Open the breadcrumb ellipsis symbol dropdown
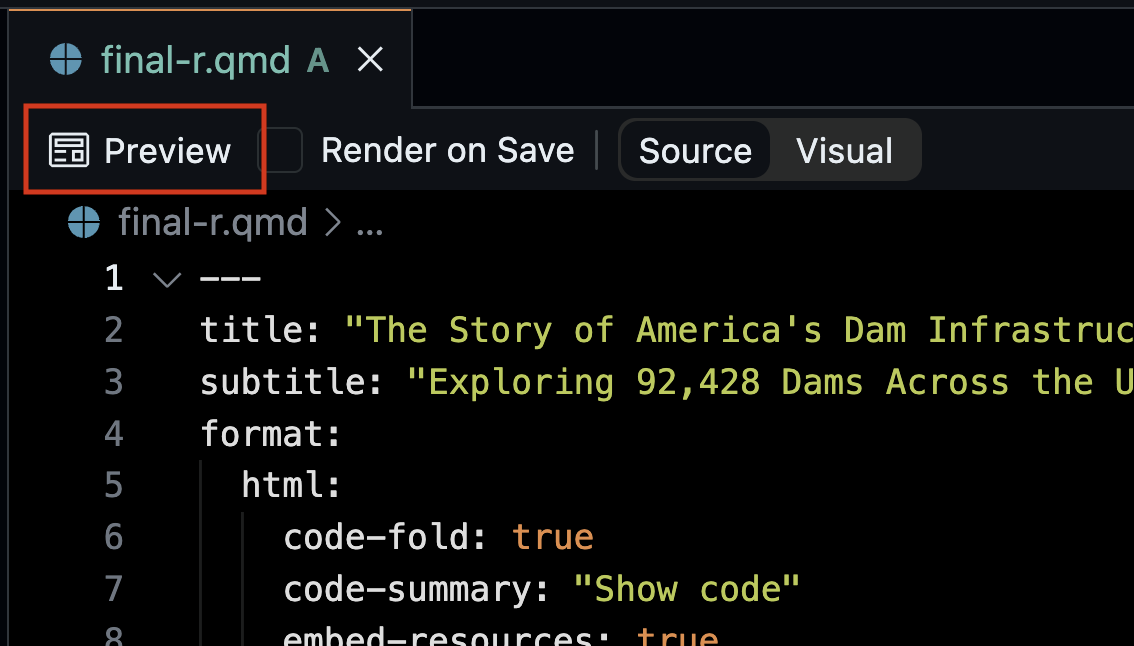 tap(370, 223)
